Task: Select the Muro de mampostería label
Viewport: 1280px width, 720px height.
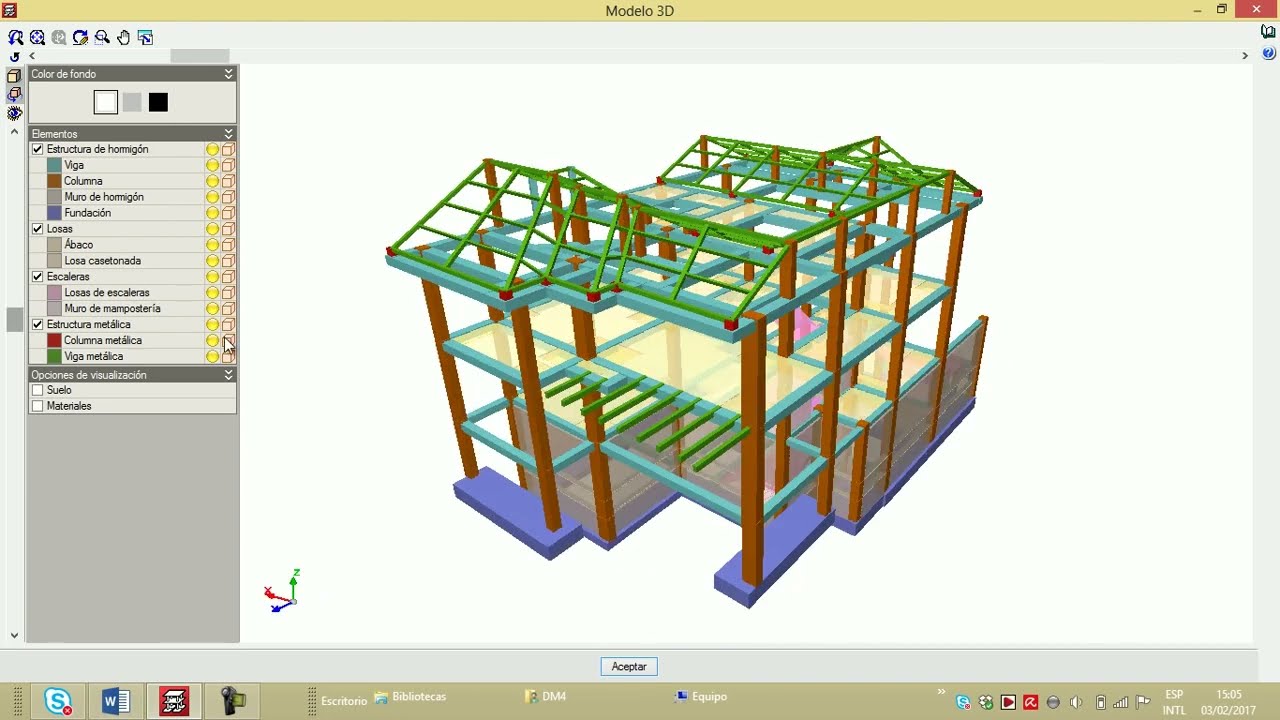Action: (x=113, y=309)
